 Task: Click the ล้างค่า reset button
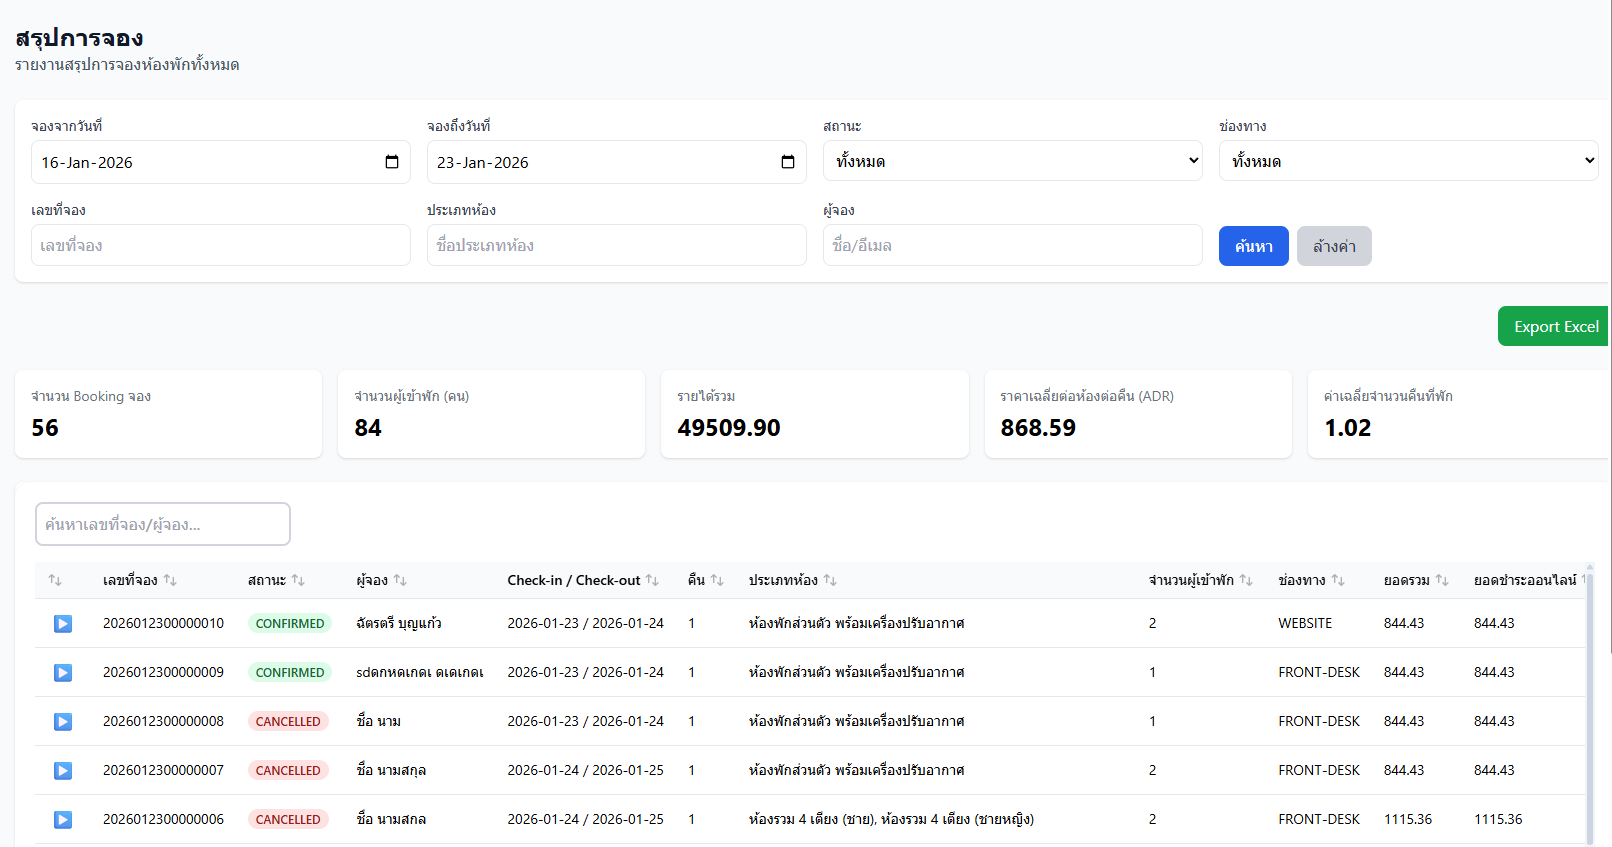[x=1334, y=246]
